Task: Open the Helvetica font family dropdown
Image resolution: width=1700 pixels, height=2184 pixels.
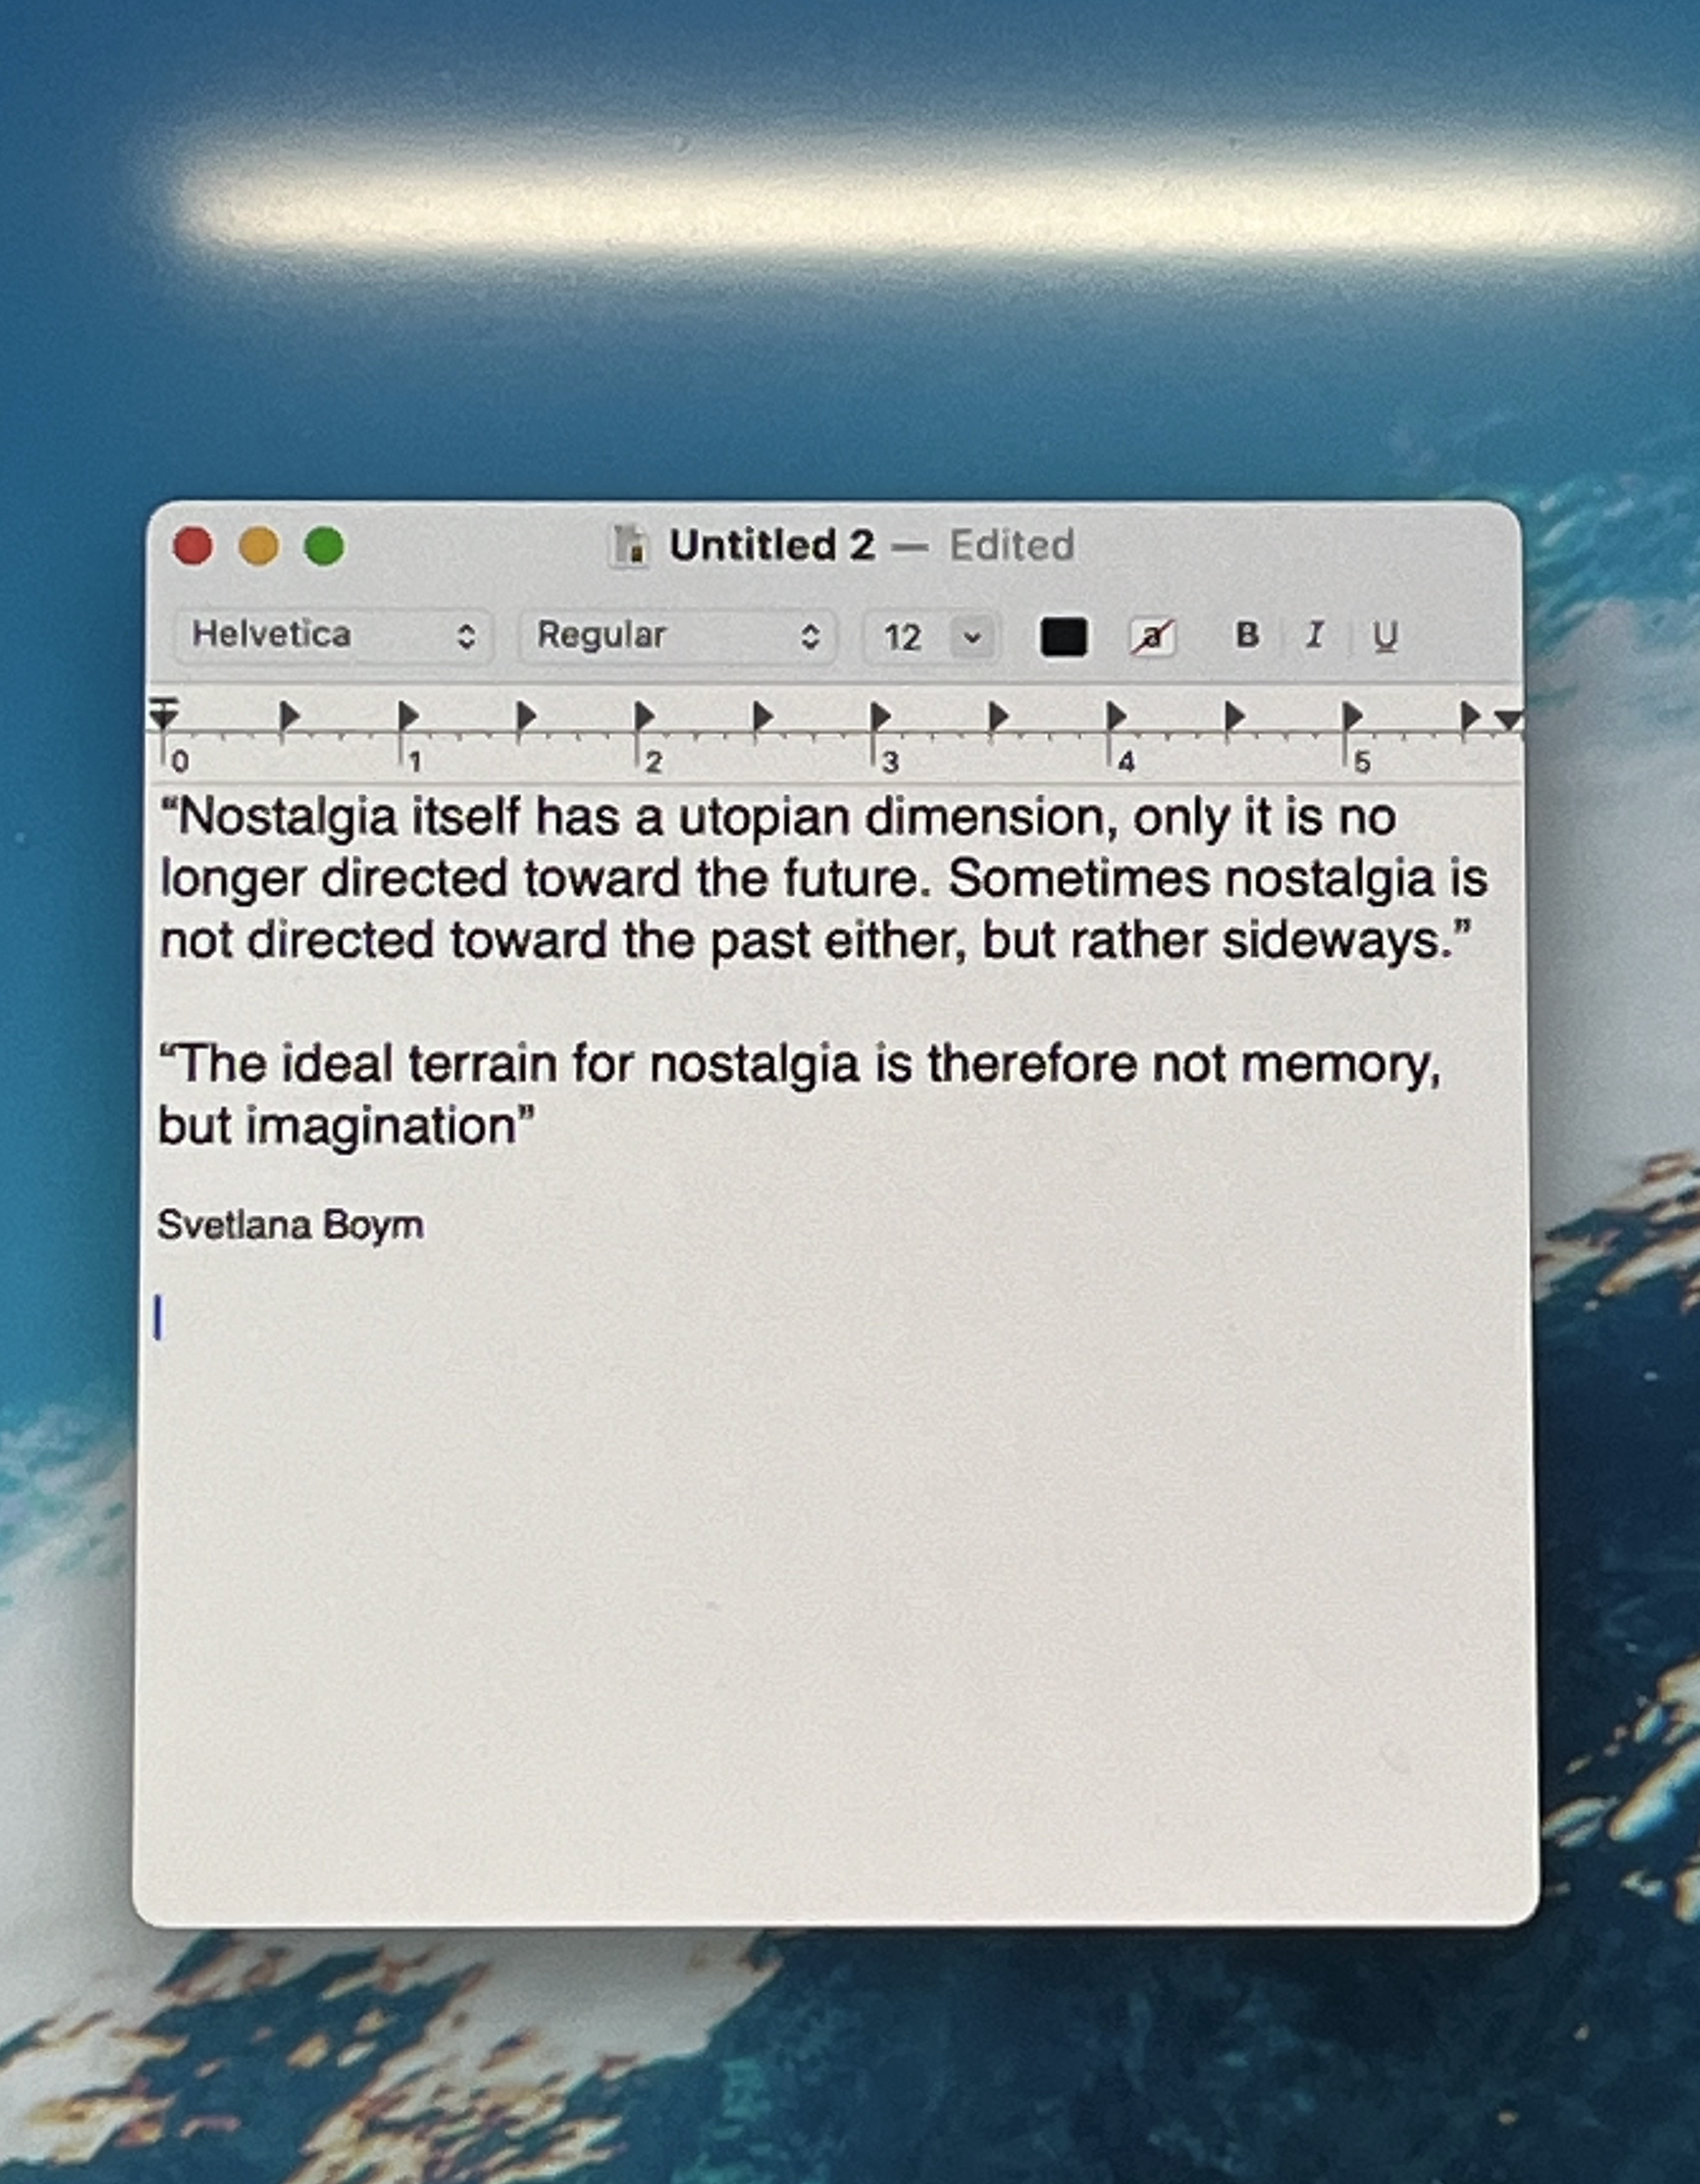Action: click(x=333, y=635)
